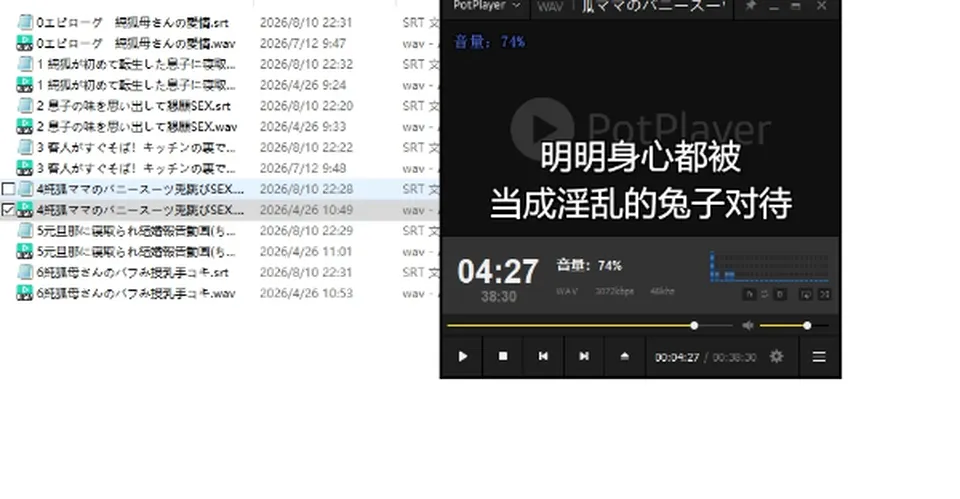Select the wav icon dated 2026/4/26 10:53

pos(24,293)
